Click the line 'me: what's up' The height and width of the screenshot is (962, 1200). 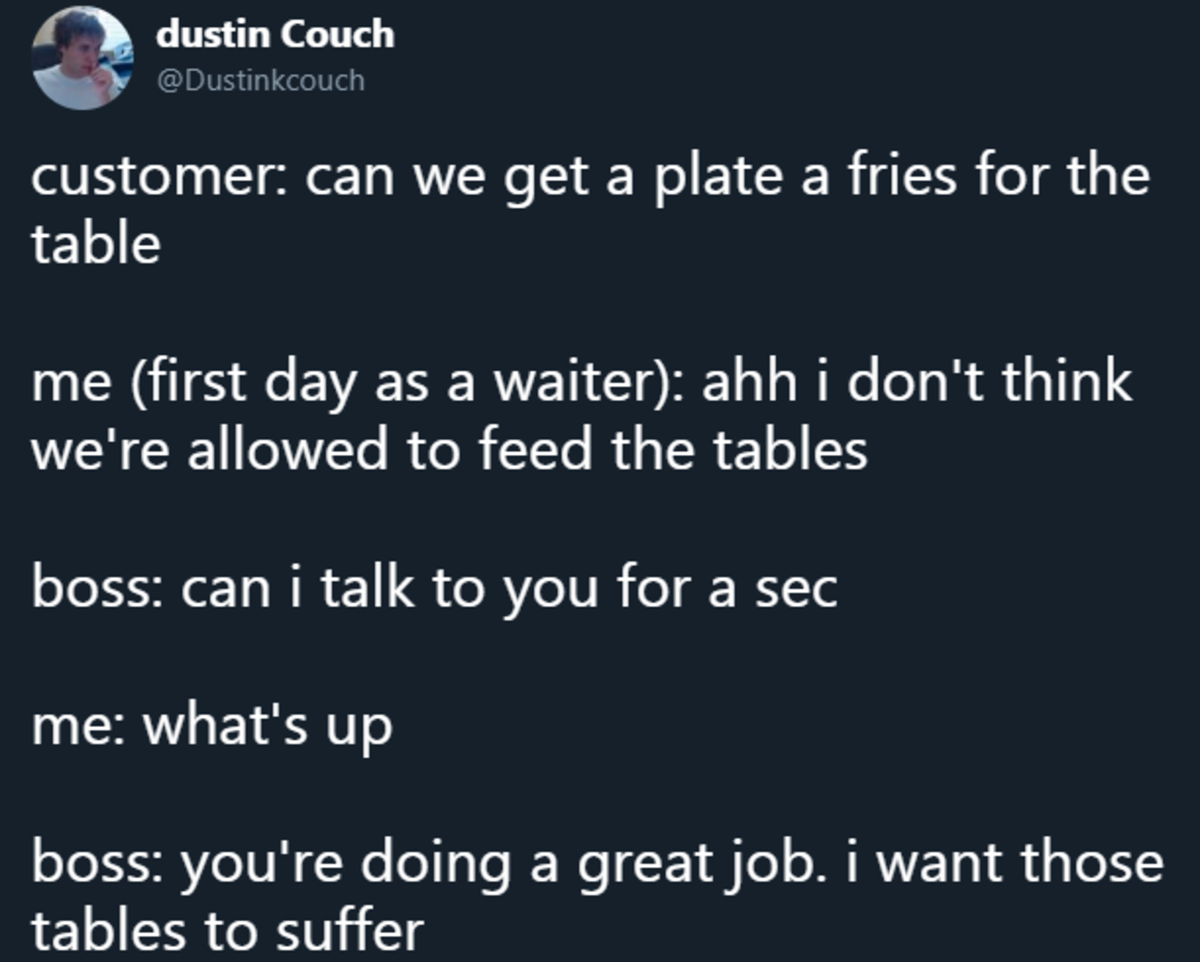(x=212, y=726)
